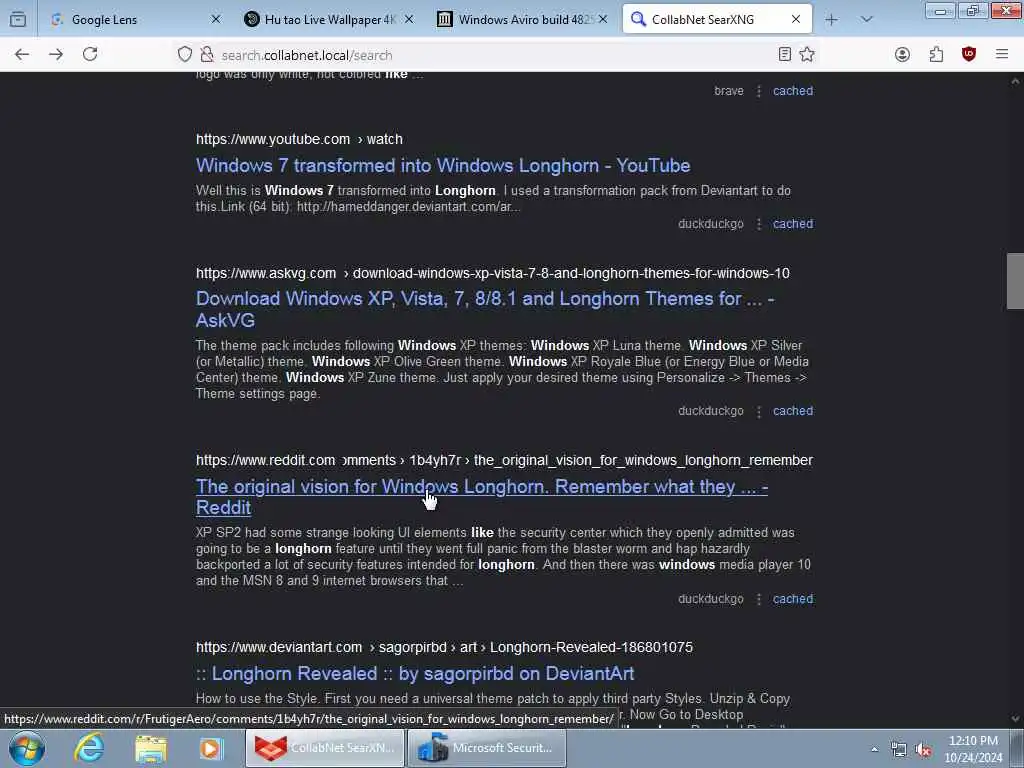This screenshot has height=768, width=1024.
Task: Switch to the Microsoft Security taskbar window
Action: click(487, 748)
